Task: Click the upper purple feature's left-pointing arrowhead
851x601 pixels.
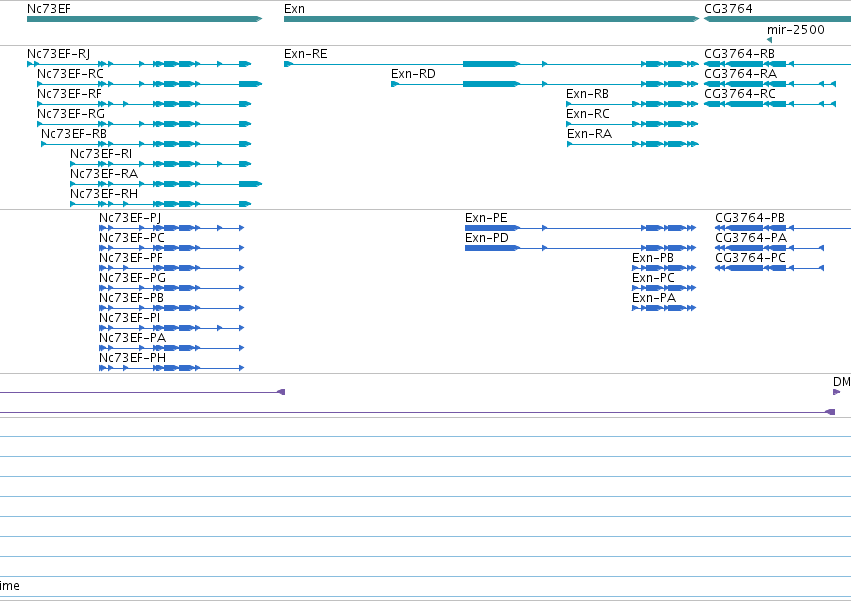Action: pyautogui.click(x=281, y=392)
